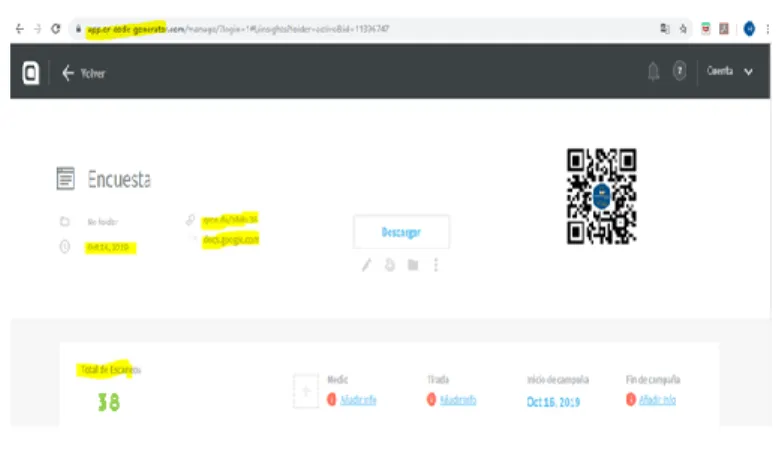The width and height of the screenshot is (779, 456).
Task: Click the clock icon beside the creation date
Action: pos(65,246)
